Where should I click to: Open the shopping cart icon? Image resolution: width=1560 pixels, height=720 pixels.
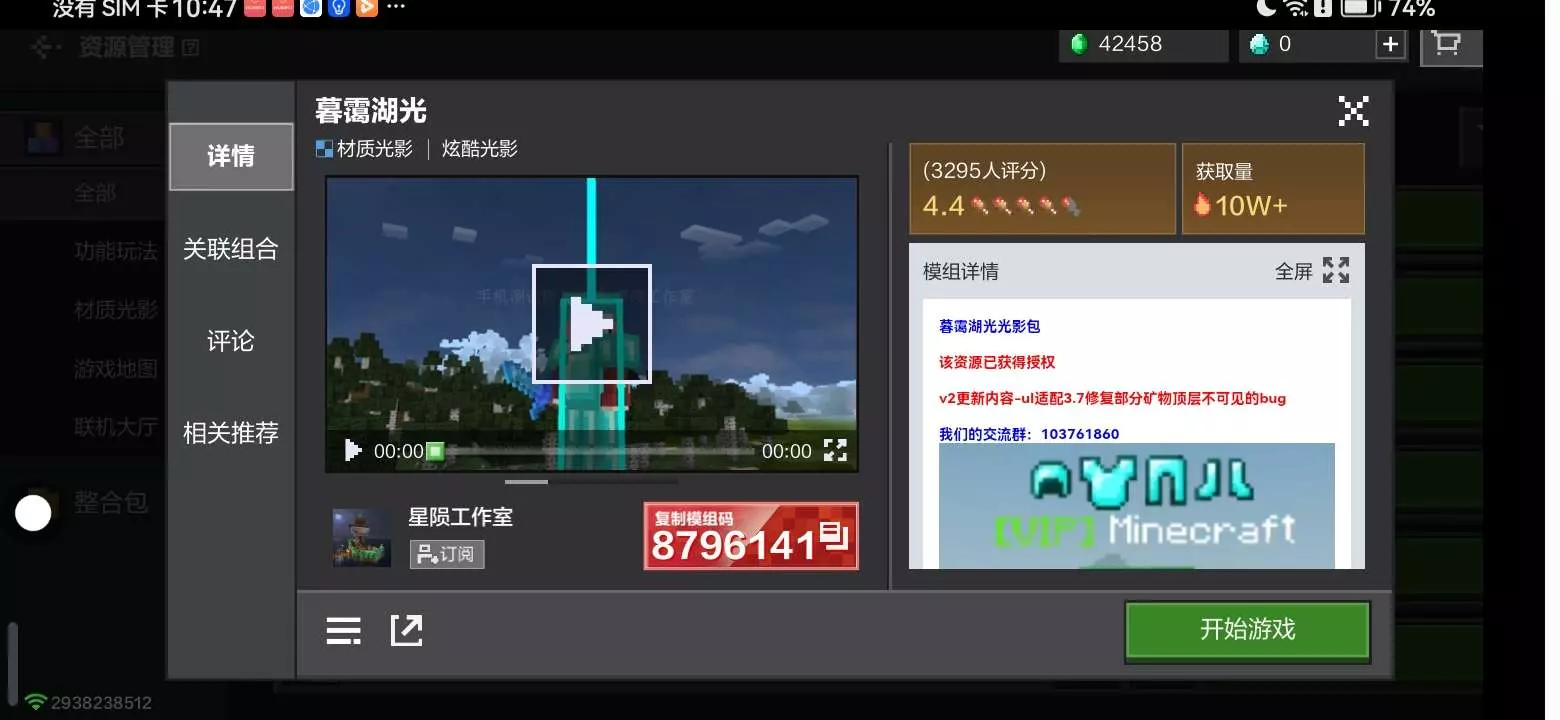click(1446, 45)
